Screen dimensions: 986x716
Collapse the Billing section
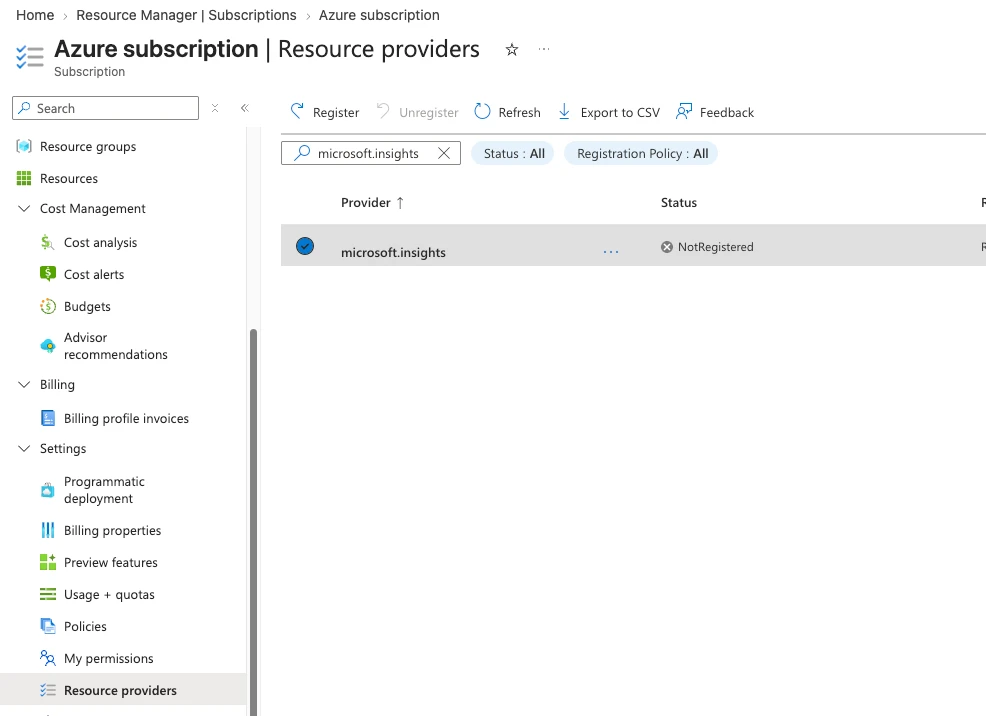pyautogui.click(x=24, y=385)
